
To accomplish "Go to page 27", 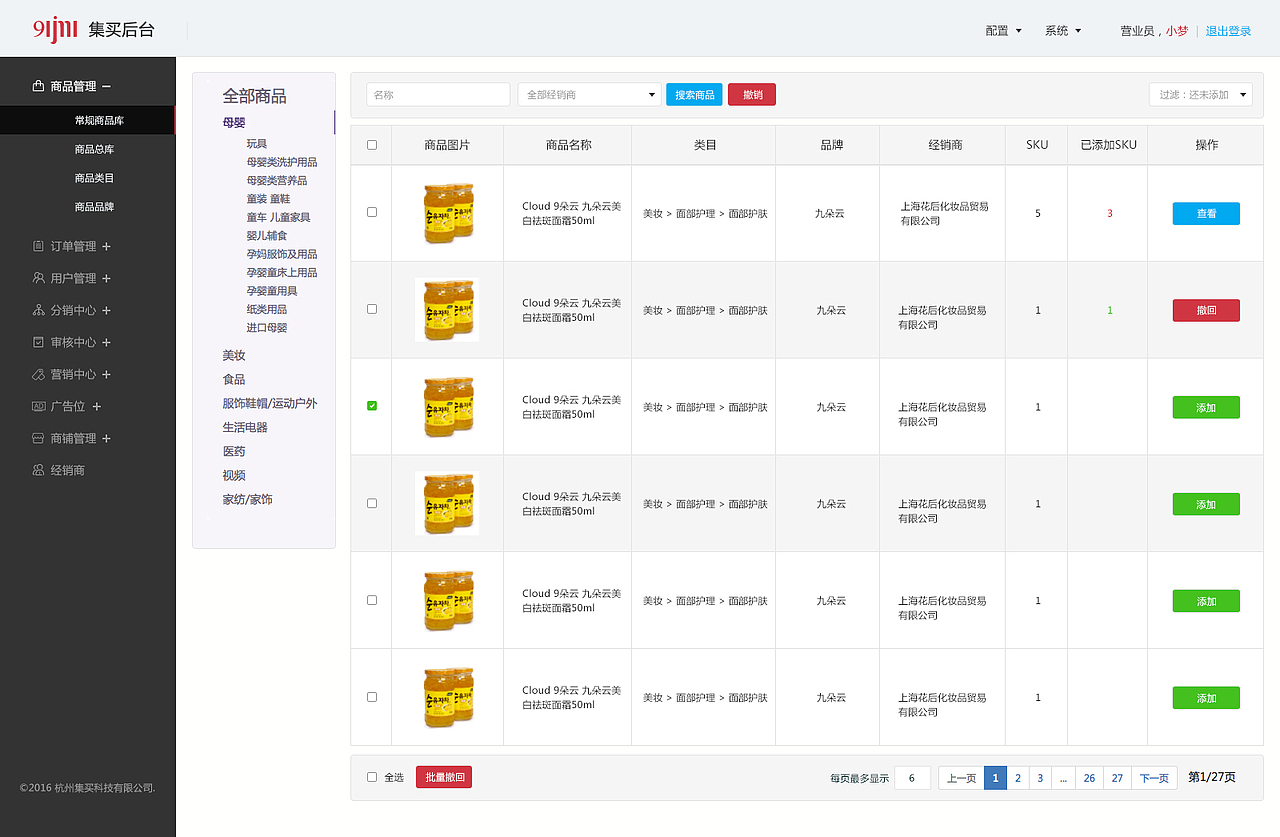I will 1117,777.
